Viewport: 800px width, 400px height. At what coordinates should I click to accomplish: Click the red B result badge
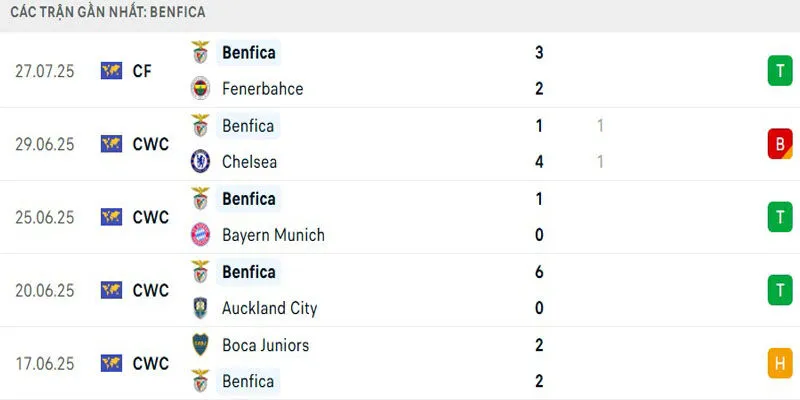[x=779, y=144]
